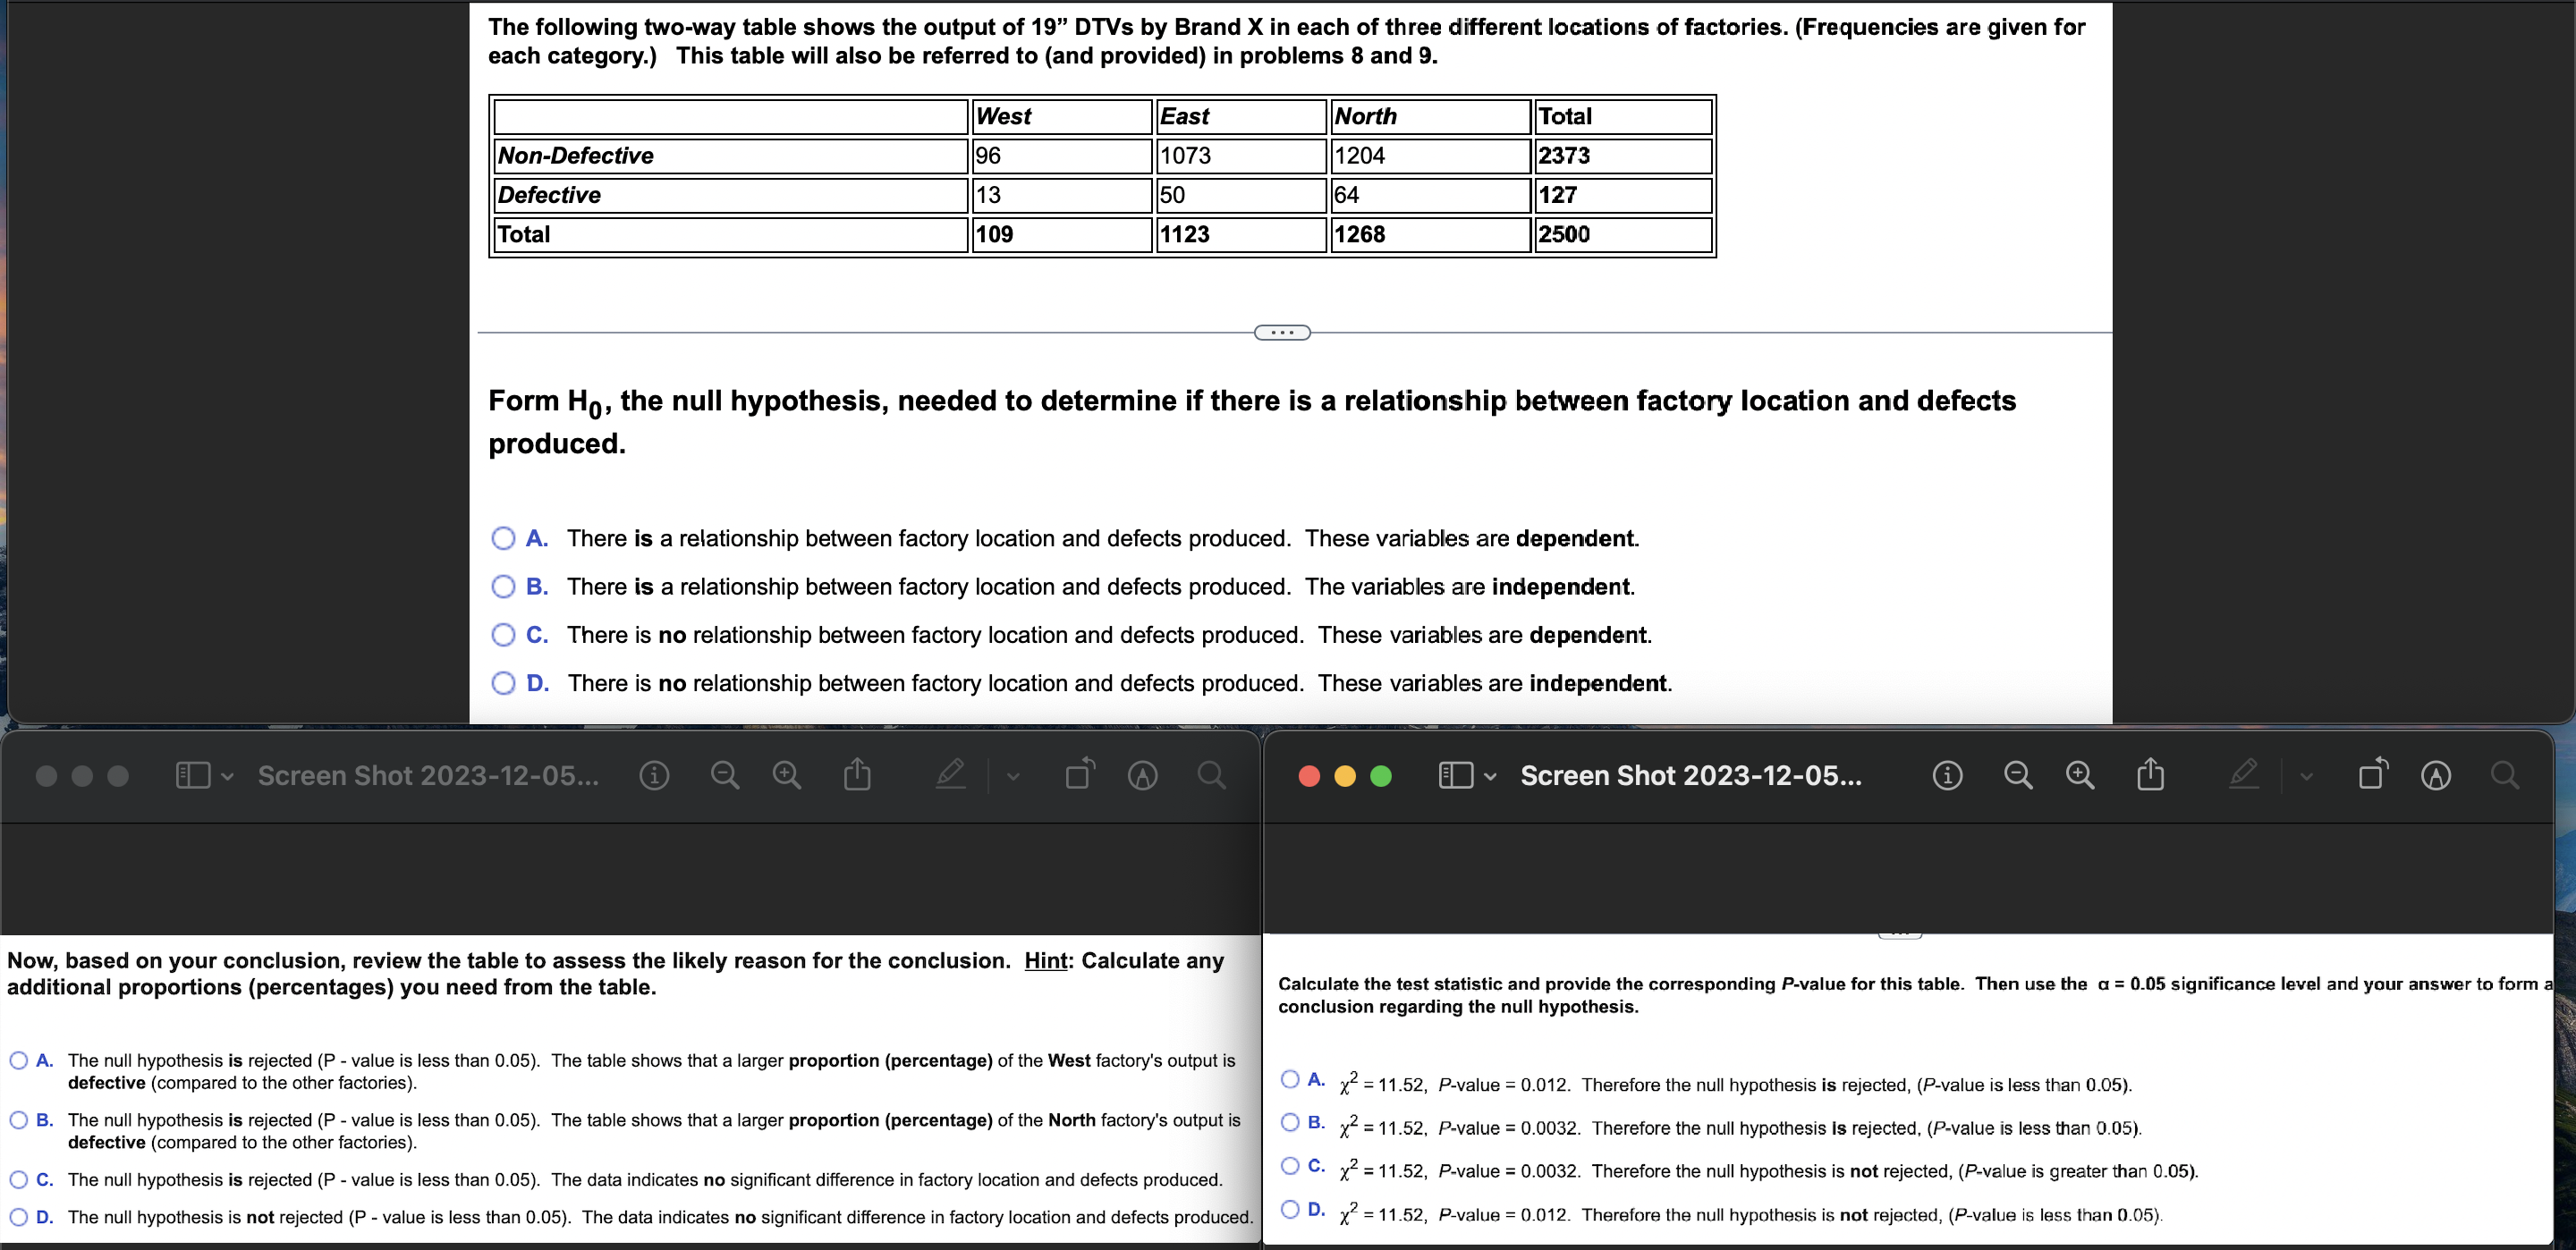Viewport: 2576px width, 1250px height.
Task: Expand the collapsed ellipsis divider below table
Action: [1282, 332]
